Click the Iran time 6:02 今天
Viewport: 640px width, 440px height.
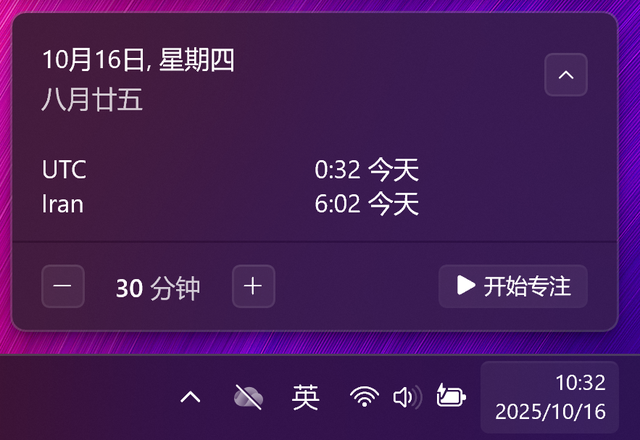coord(367,204)
